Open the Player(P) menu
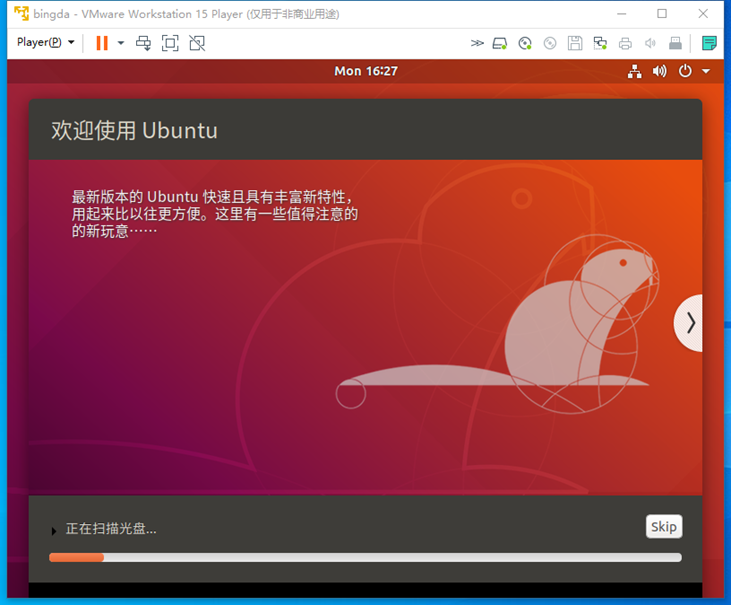 [45, 42]
